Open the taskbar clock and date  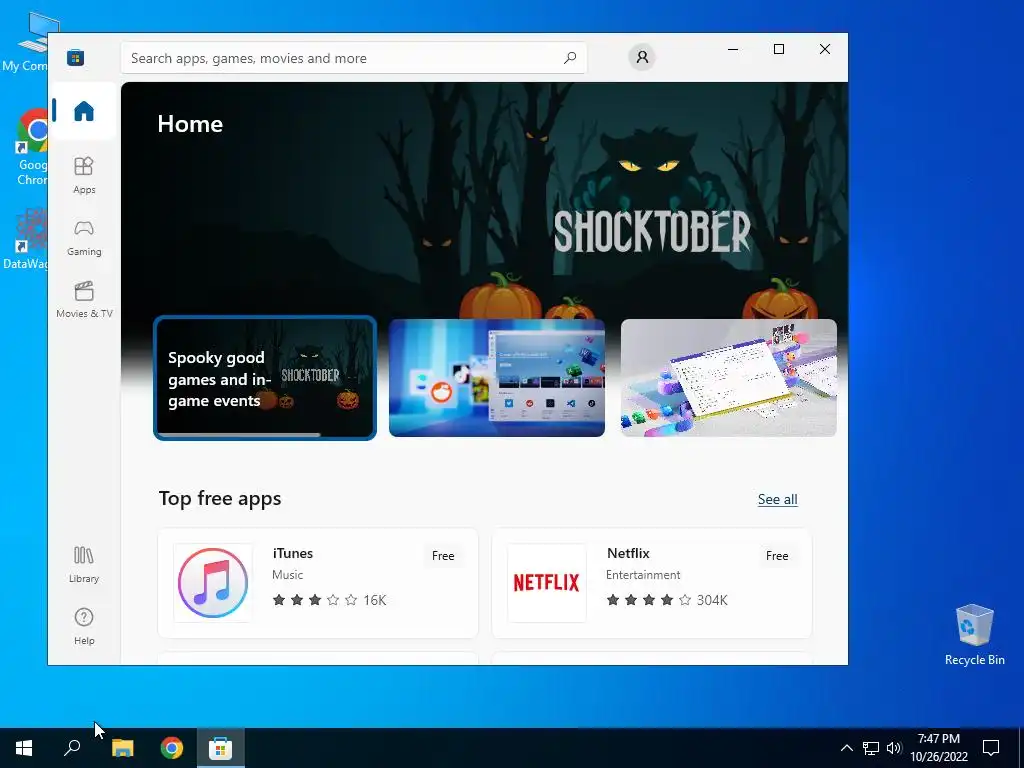[939, 748]
